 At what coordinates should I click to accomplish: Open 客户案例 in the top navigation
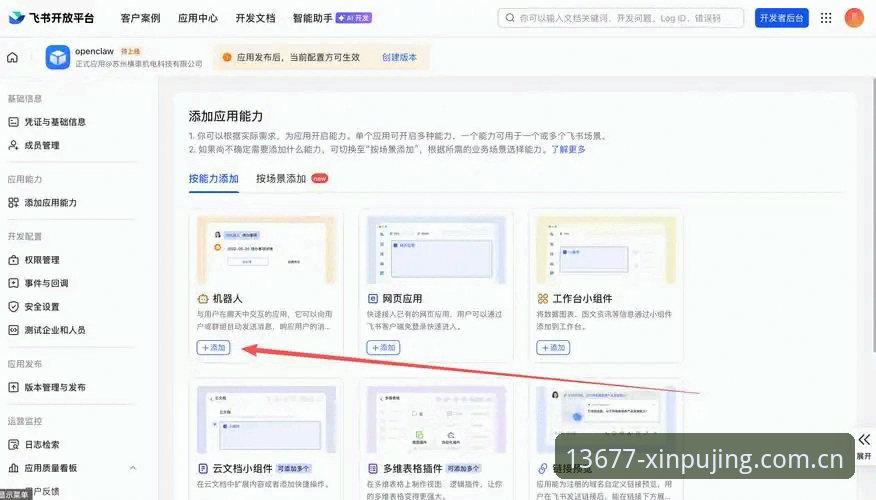140,18
